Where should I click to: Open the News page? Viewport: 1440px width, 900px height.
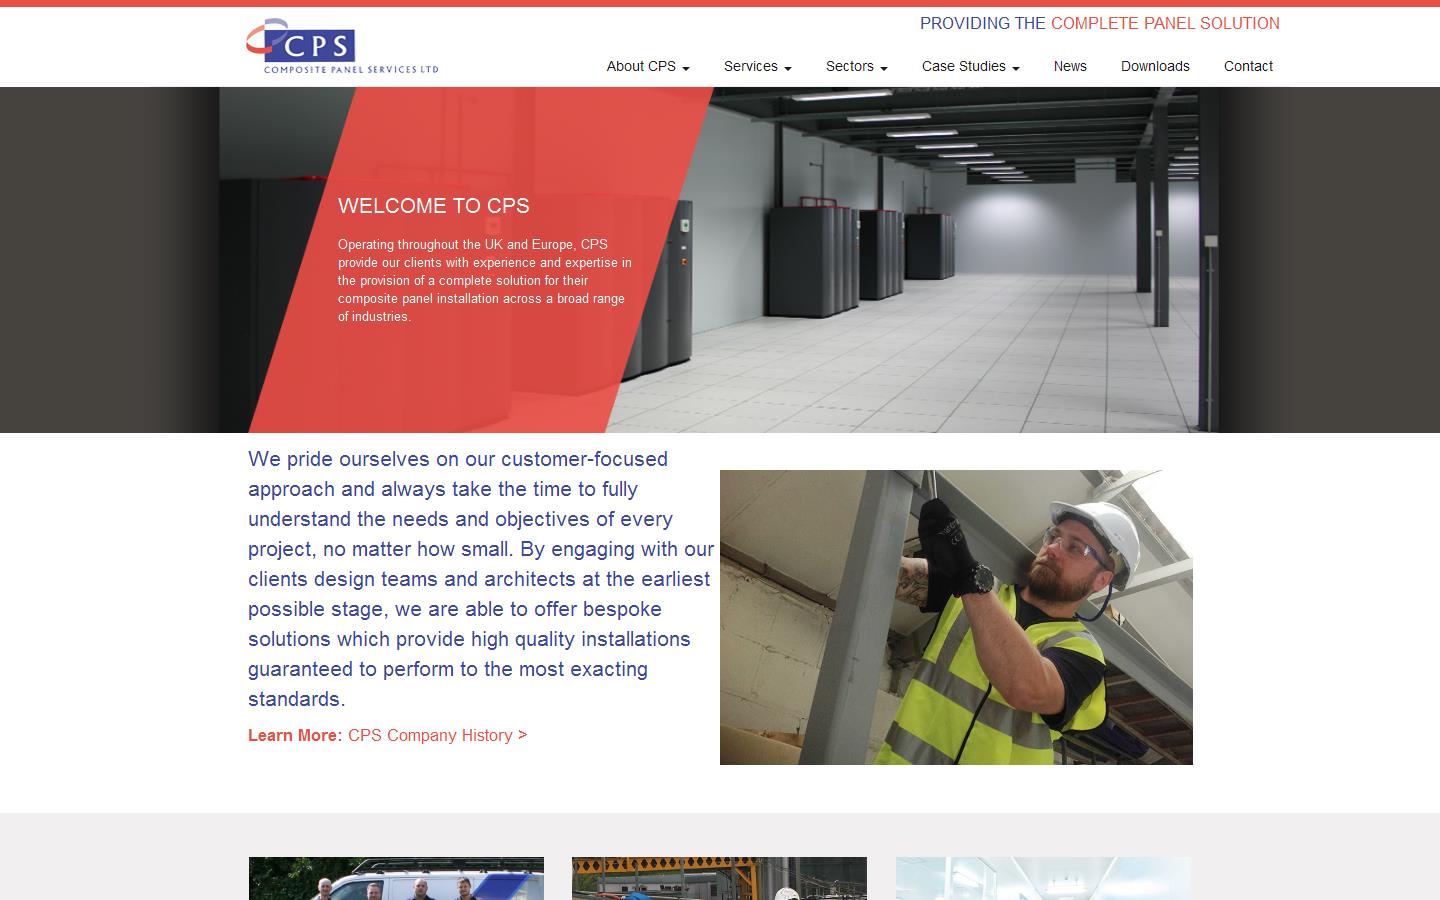(x=1070, y=66)
